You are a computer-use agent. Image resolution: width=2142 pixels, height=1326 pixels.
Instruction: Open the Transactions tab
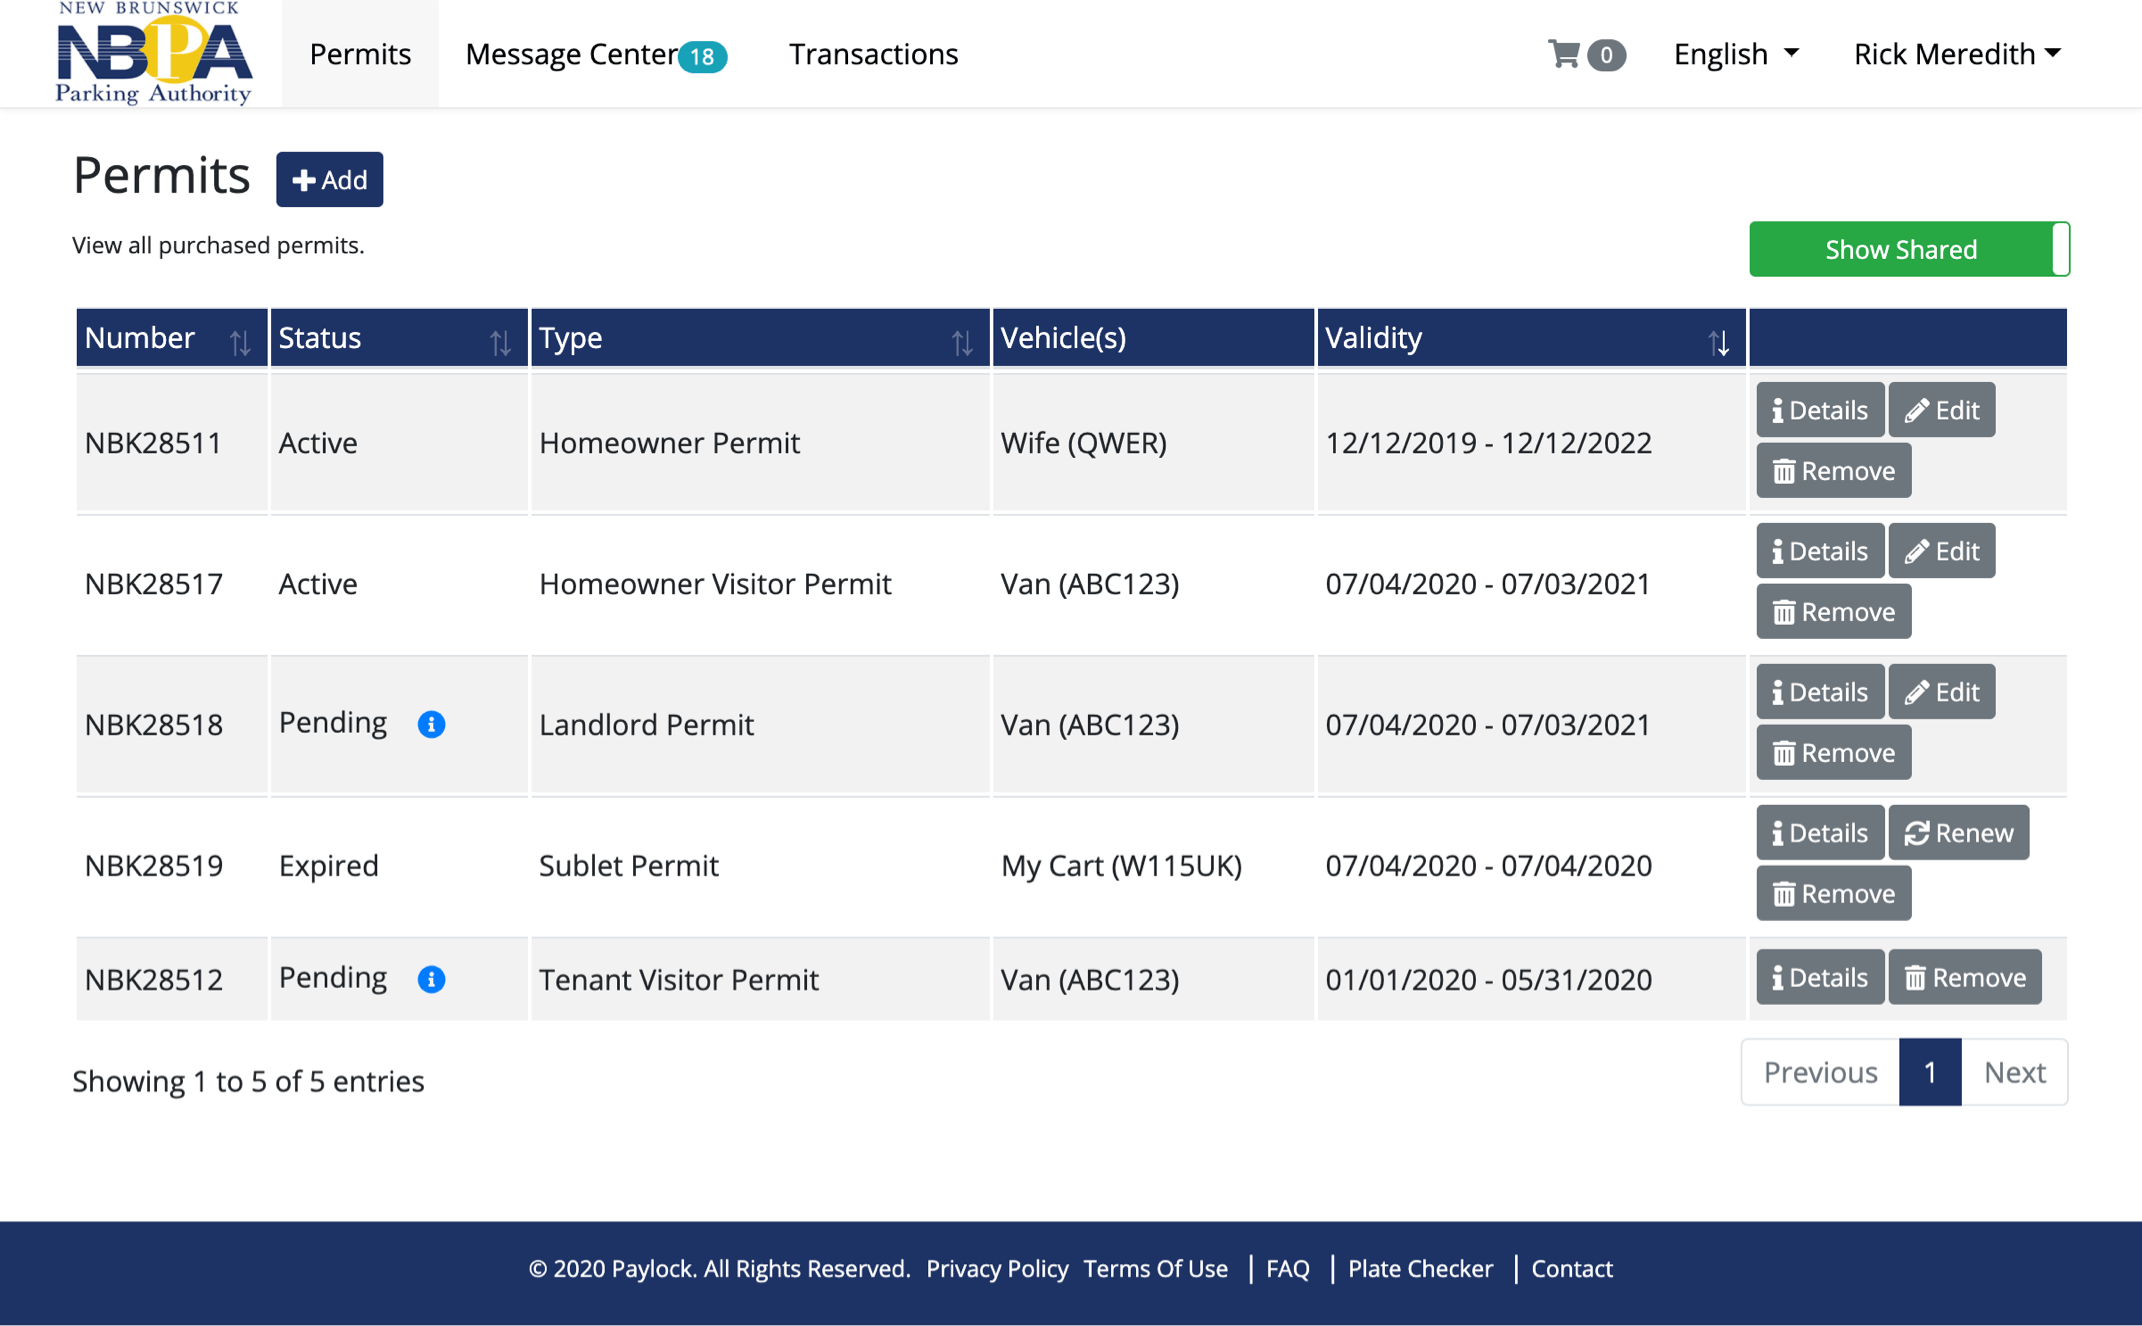click(873, 54)
